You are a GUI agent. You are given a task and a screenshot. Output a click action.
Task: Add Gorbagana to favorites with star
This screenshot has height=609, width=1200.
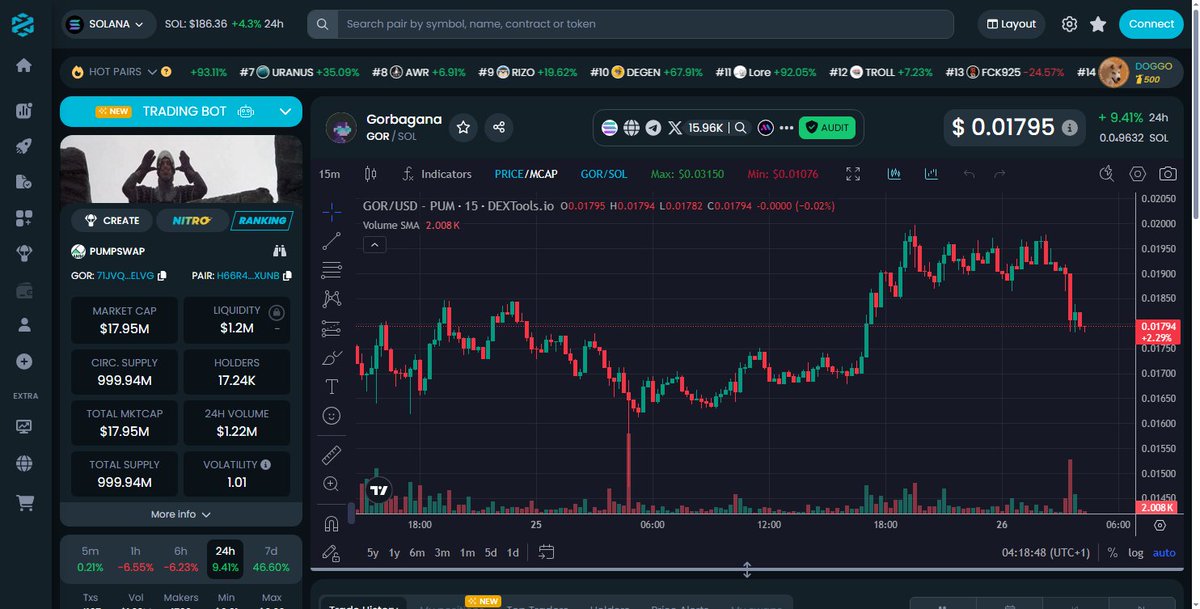pos(463,127)
